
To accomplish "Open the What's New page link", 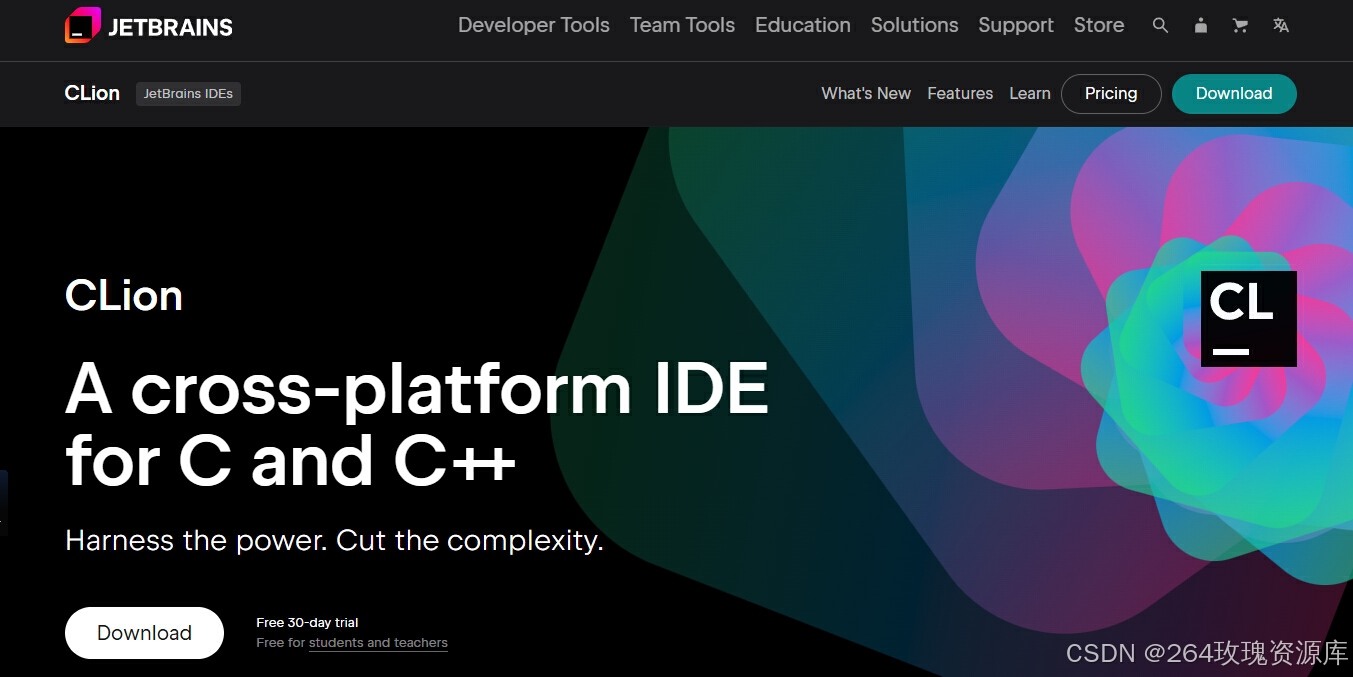I will (865, 94).
